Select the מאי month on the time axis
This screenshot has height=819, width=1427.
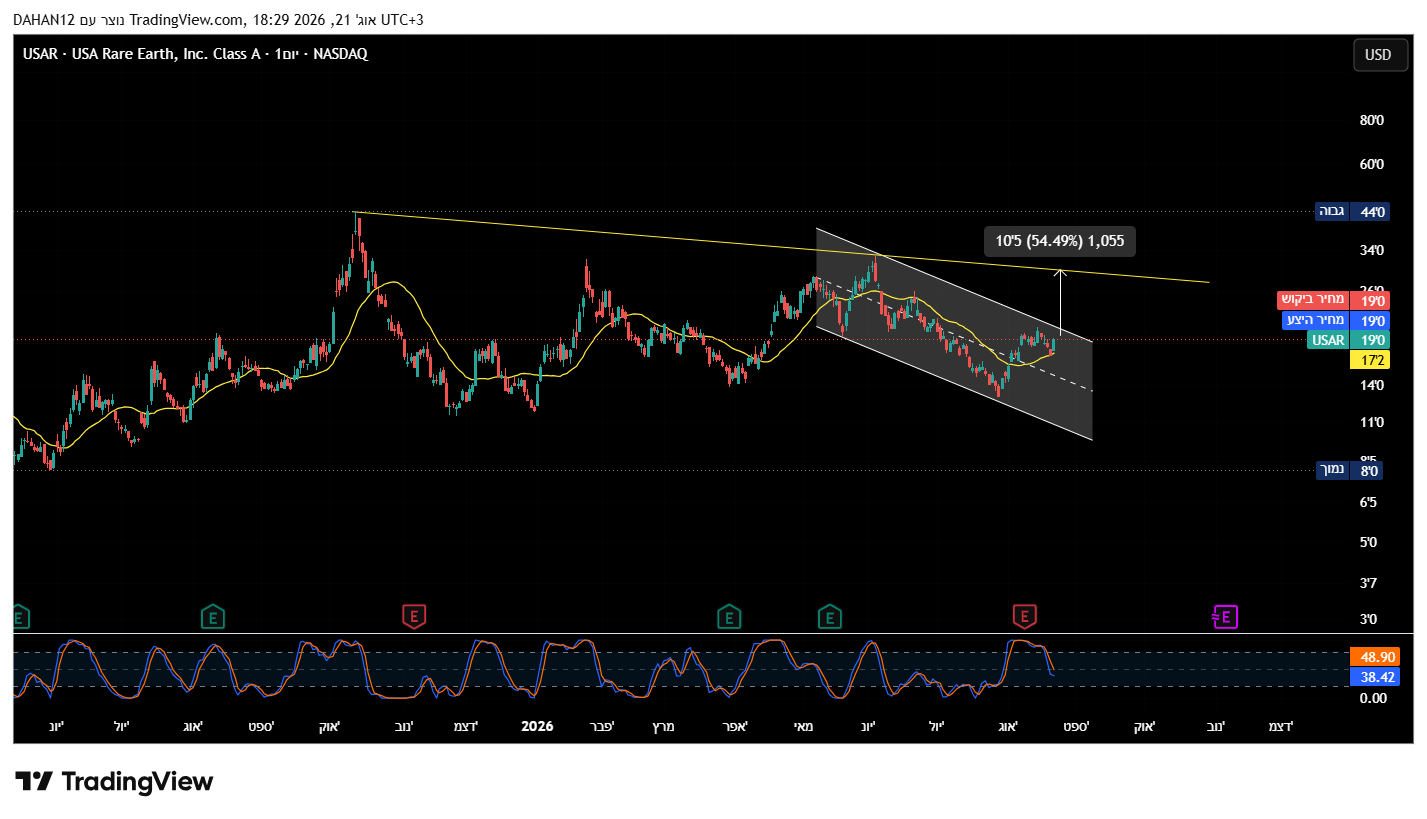tap(803, 726)
